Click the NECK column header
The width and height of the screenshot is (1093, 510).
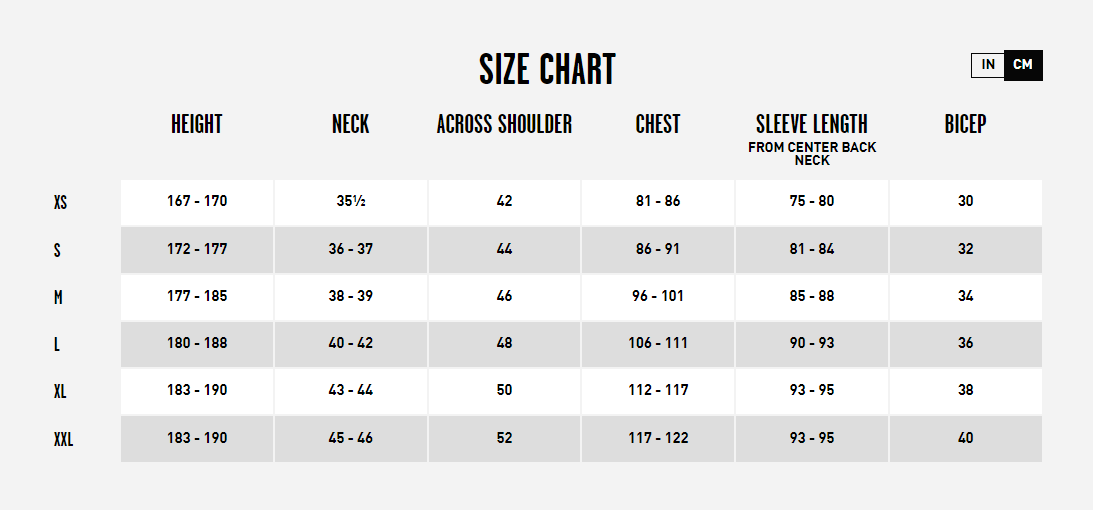(351, 124)
